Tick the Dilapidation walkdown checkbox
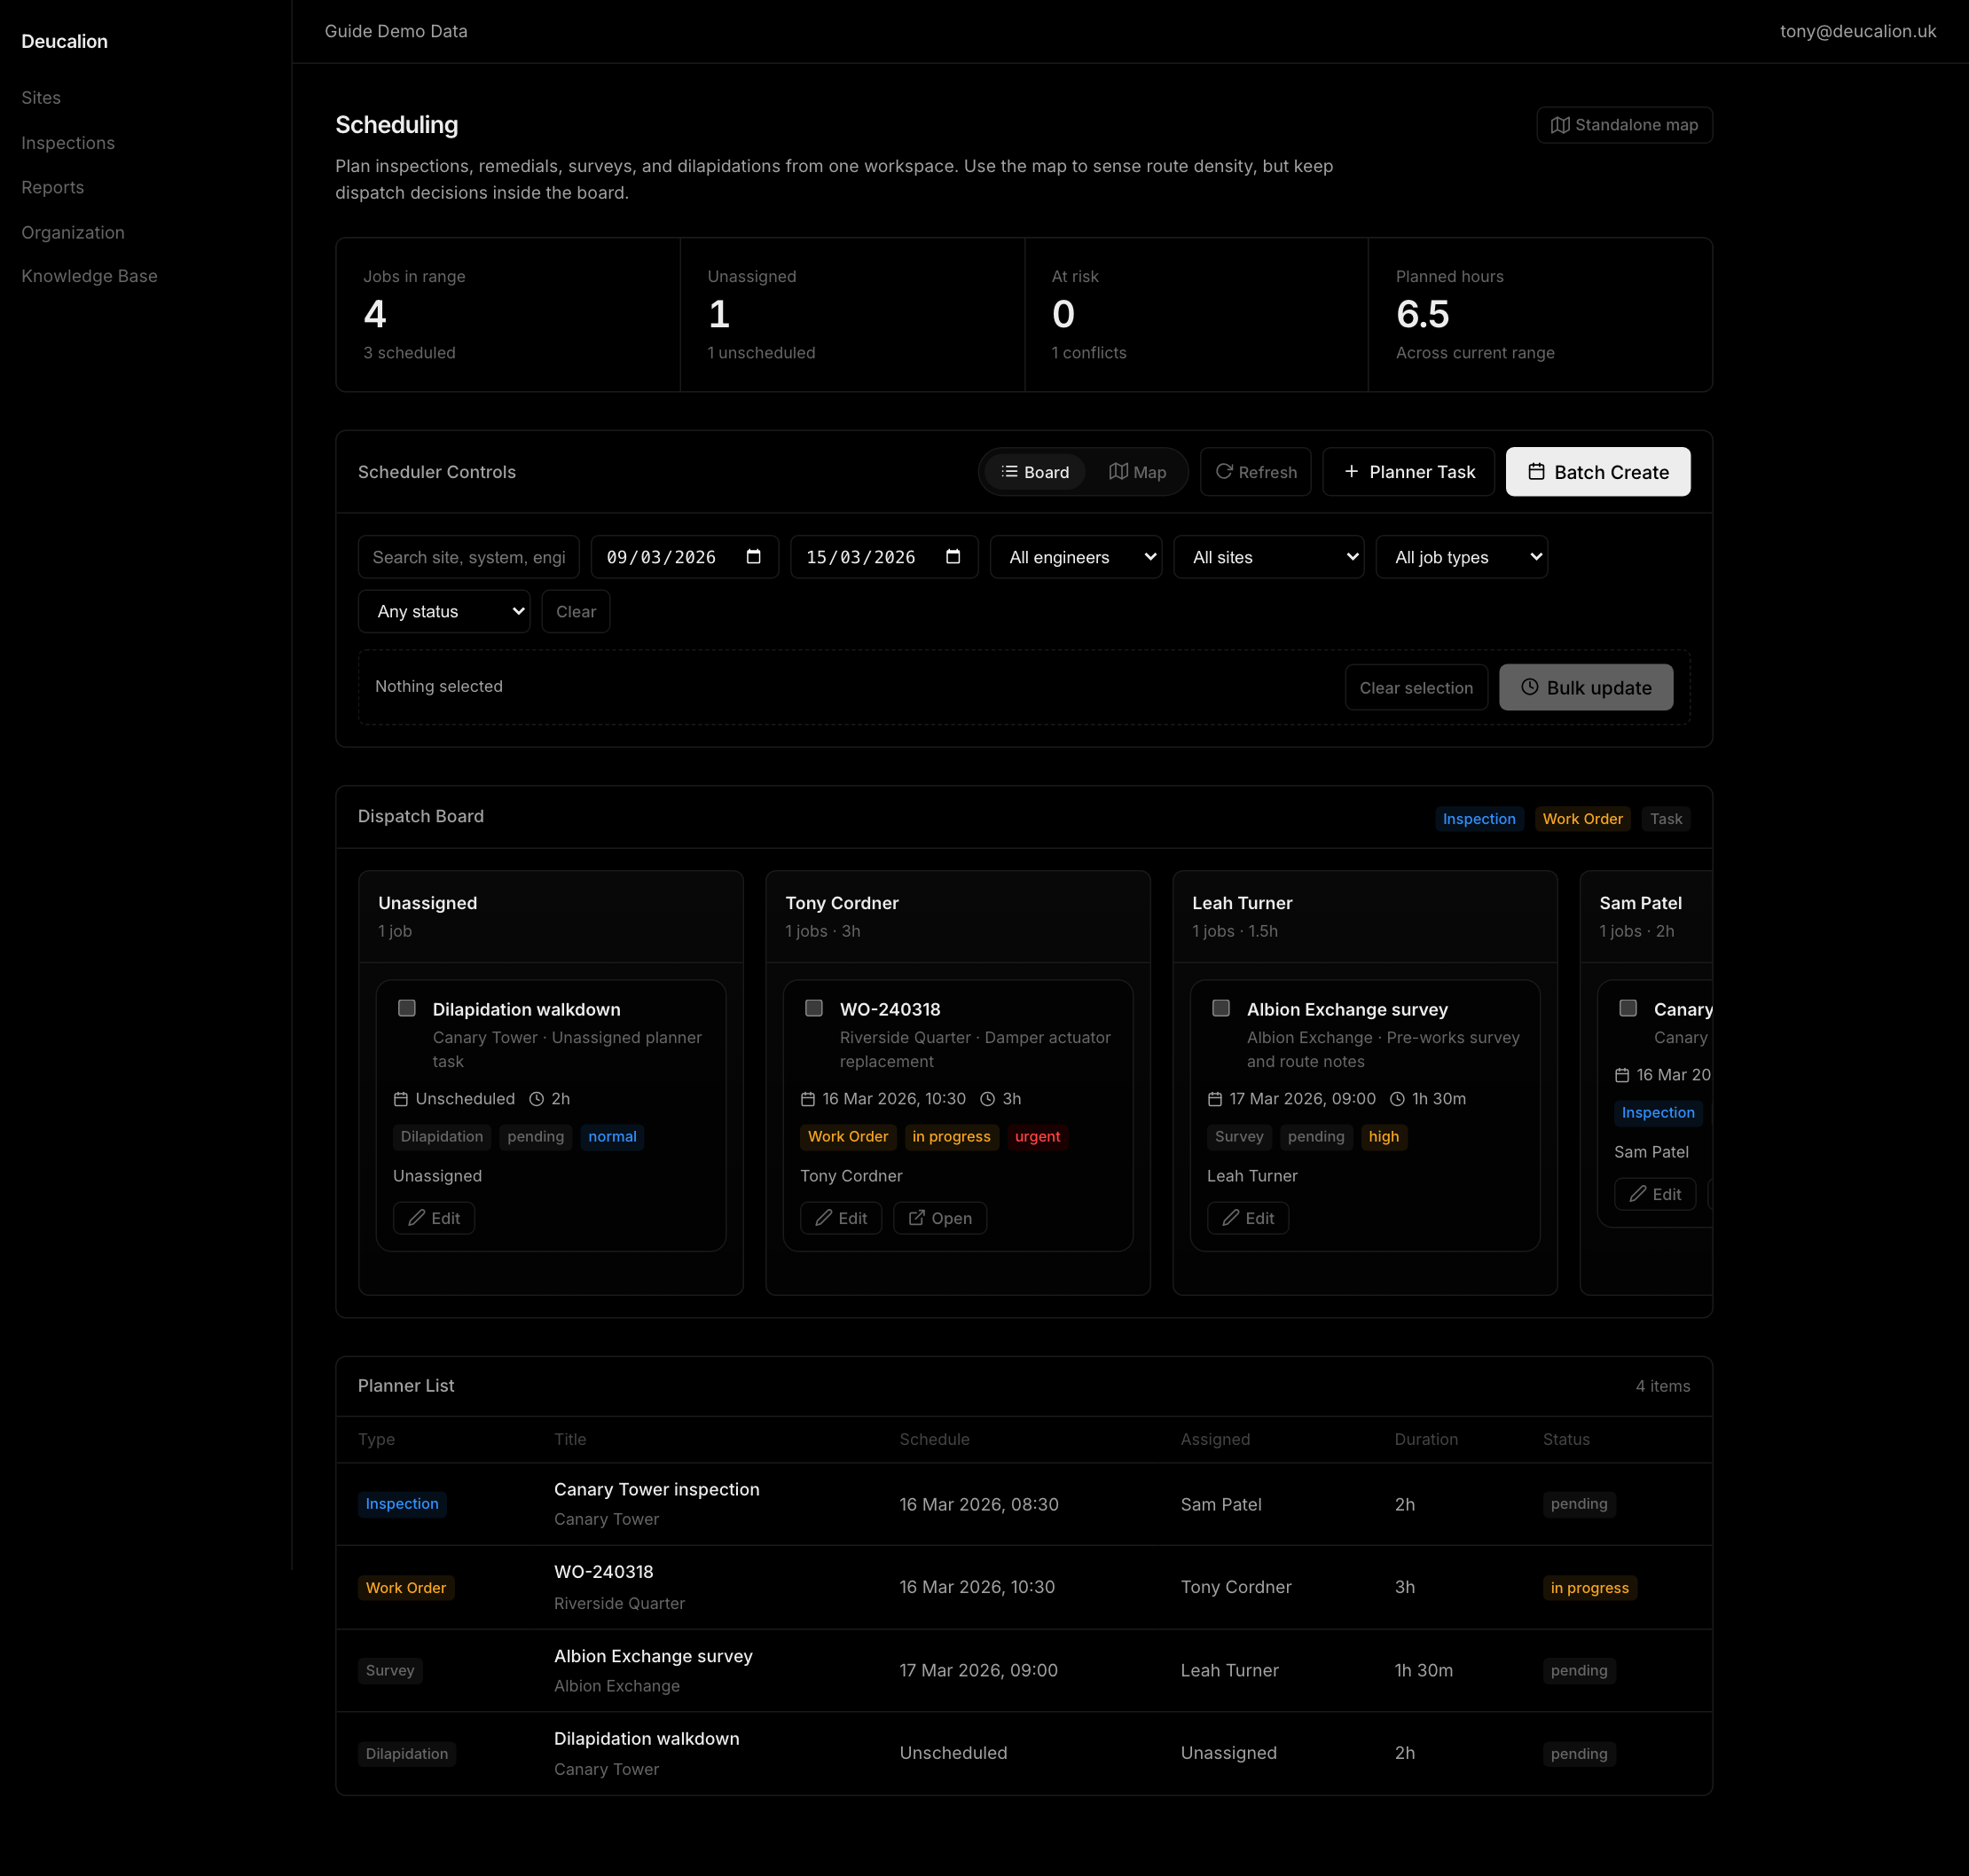1969x1876 pixels. (407, 1008)
